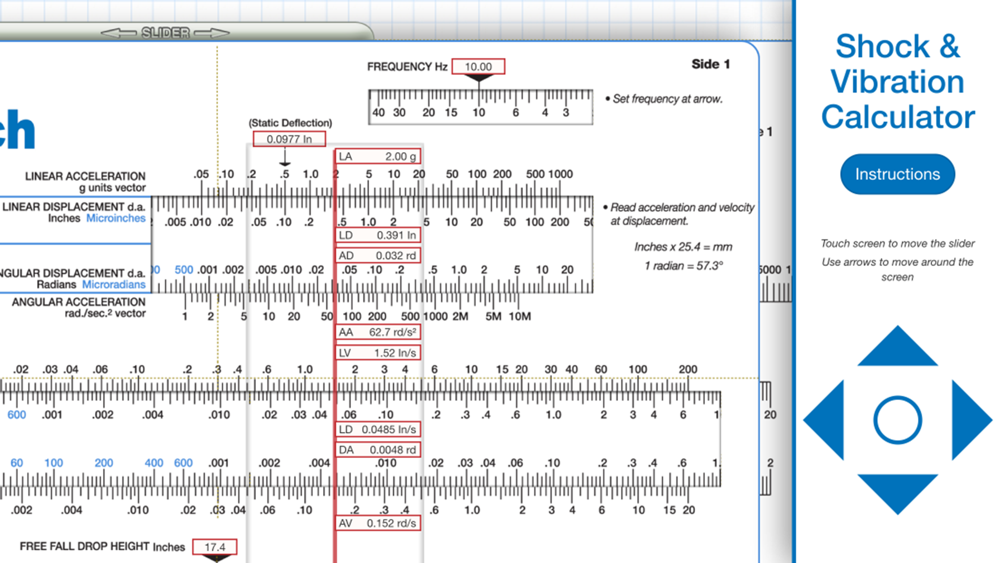Click the AA 62.7 rd/s² readout
The height and width of the screenshot is (563, 1000).
[378, 332]
